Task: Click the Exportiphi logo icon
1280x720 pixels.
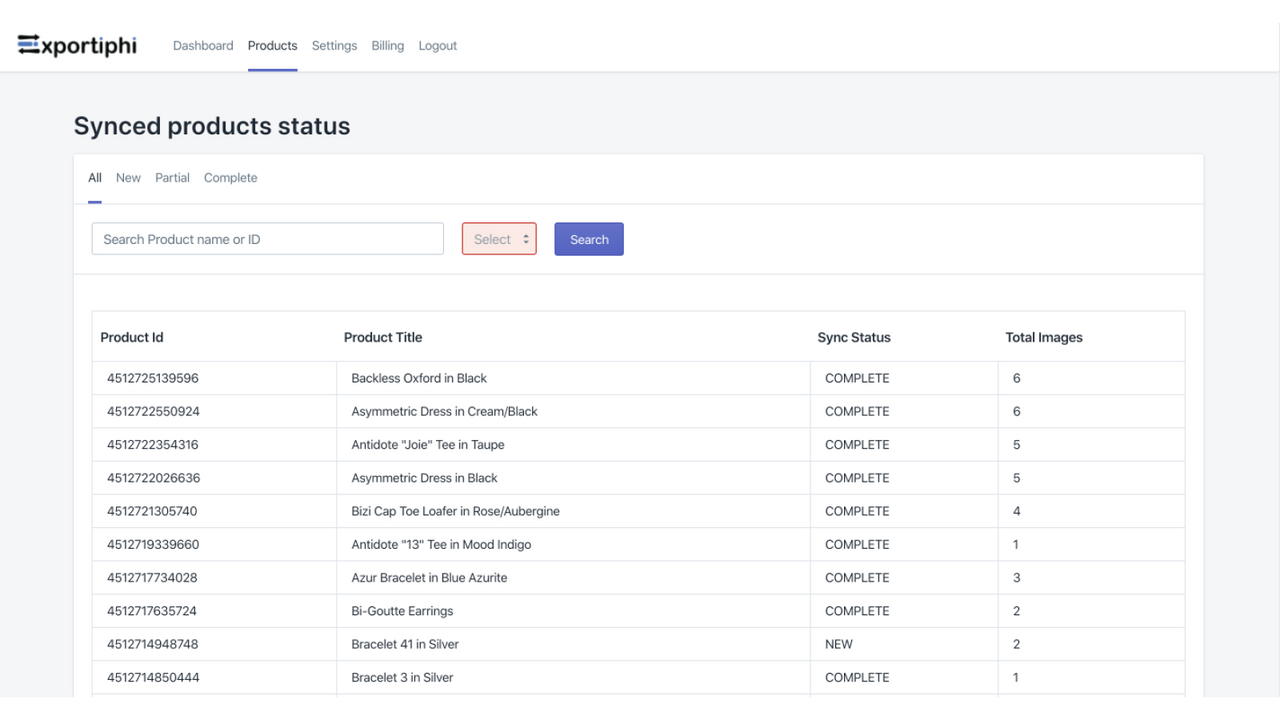Action: (x=28, y=44)
